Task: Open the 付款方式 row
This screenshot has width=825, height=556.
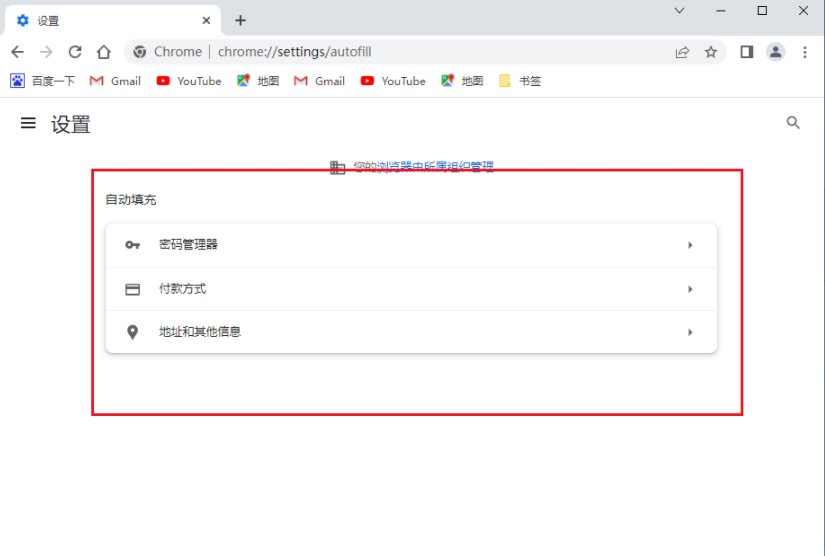Action: (411, 289)
